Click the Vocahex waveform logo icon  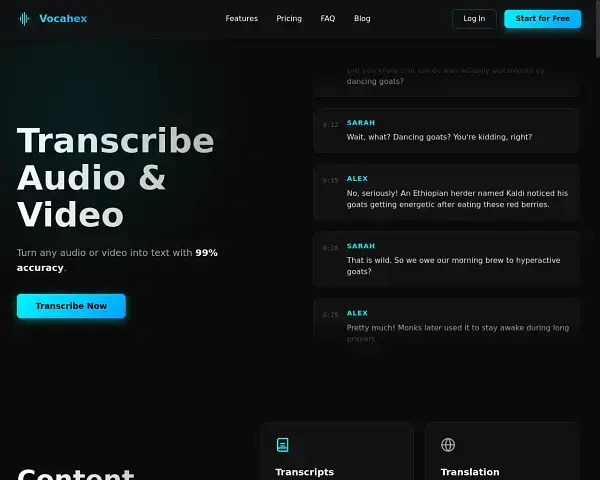(x=25, y=18)
